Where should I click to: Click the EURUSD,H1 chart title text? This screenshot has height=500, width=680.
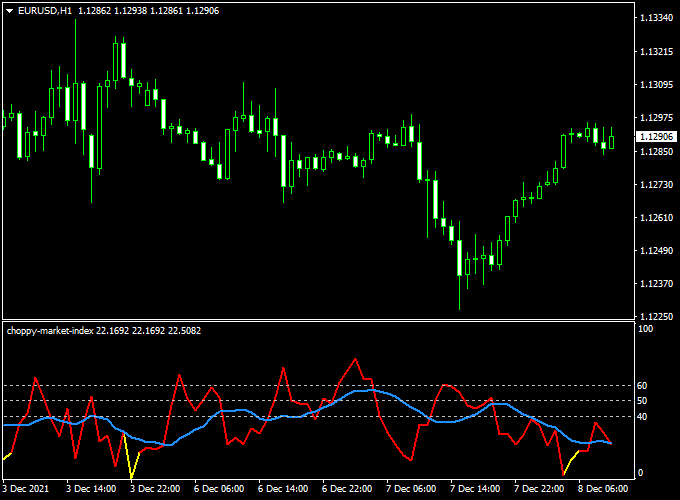click(45, 11)
